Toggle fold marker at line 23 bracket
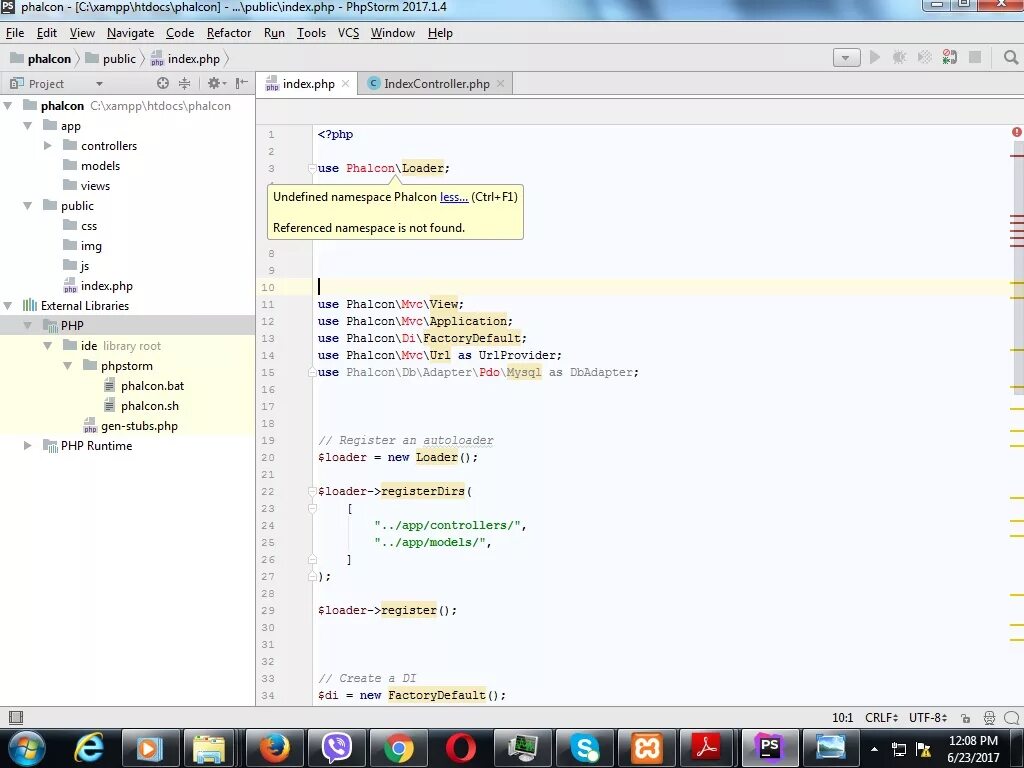Screen dimensions: 1024x768 coord(312,508)
